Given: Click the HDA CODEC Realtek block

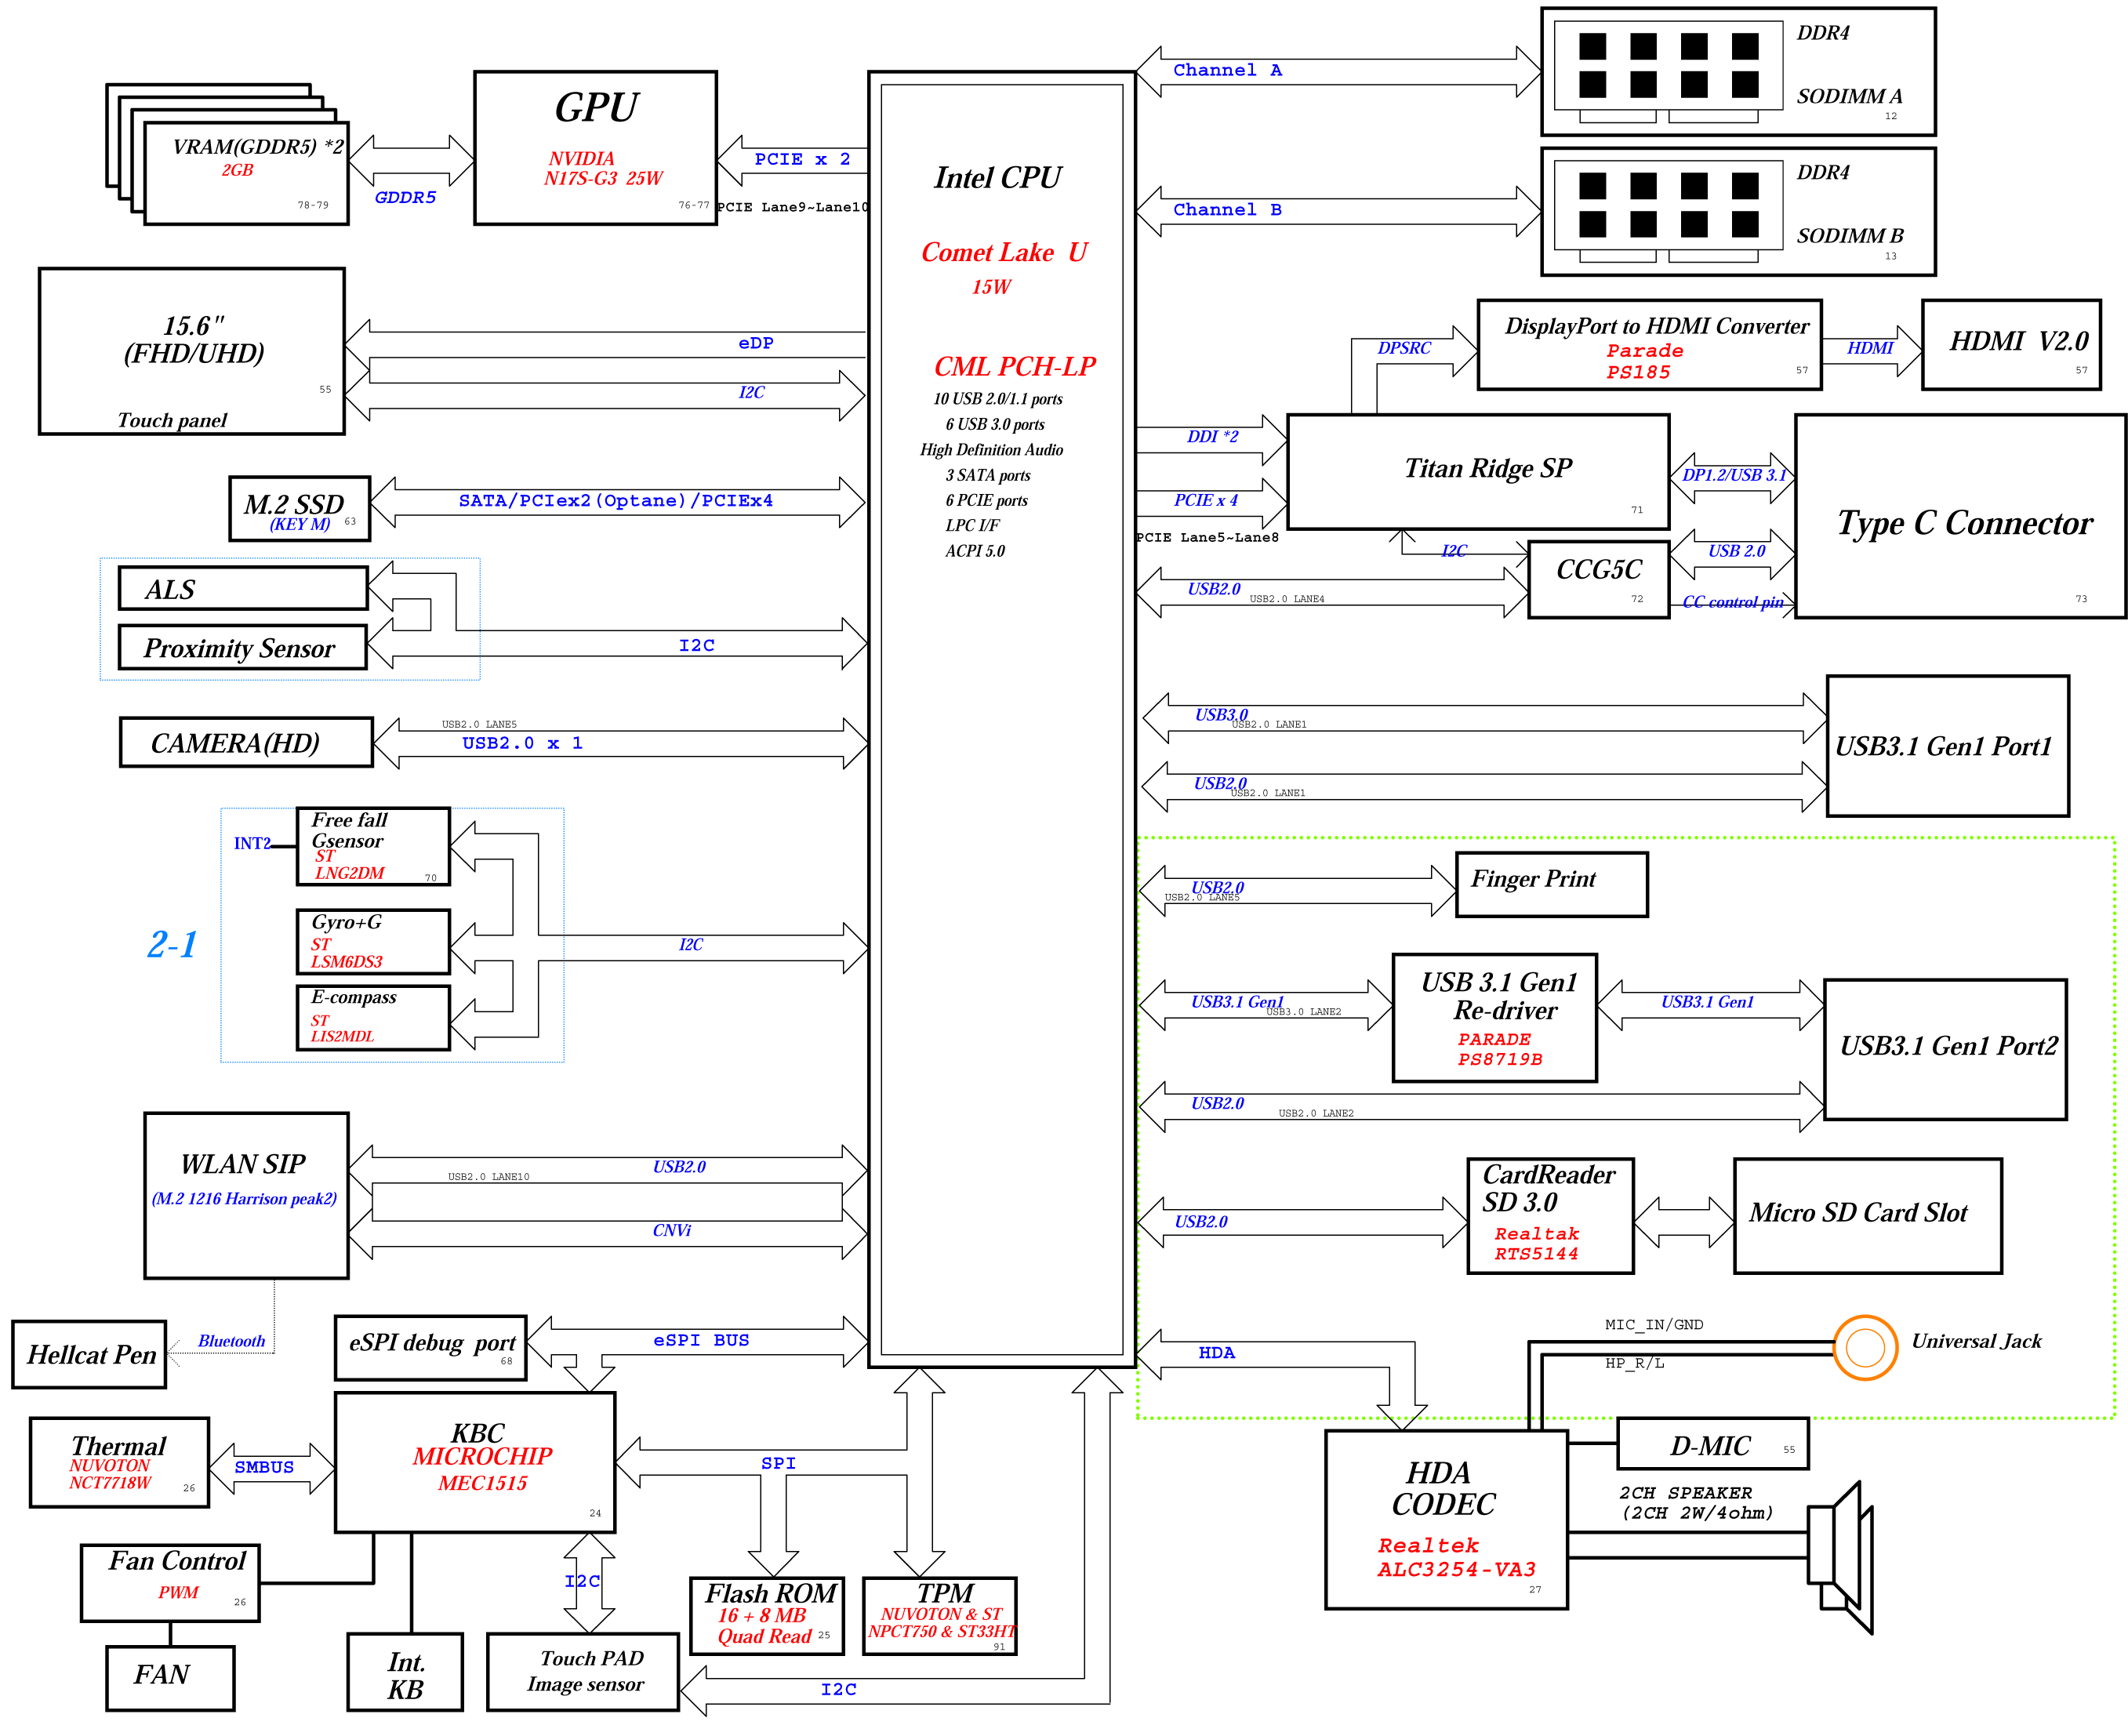Looking at the screenshot, I should pyautogui.click(x=1445, y=1519).
